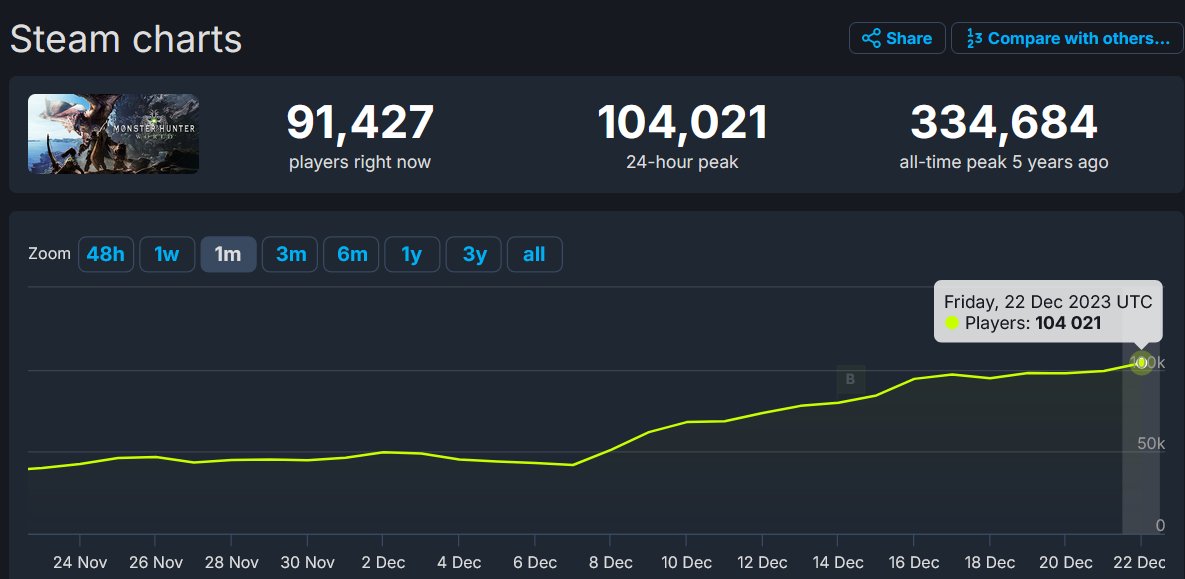This screenshot has height=579, width=1185.
Task: Click the 30 Nov axis label
Action: point(307,562)
